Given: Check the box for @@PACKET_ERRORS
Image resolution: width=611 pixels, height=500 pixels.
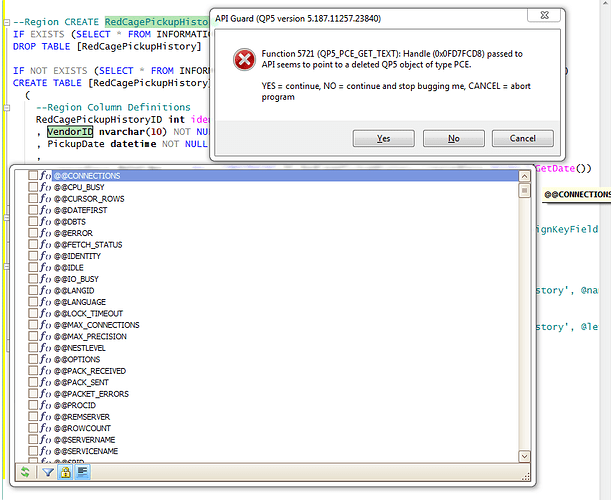Looking at the screenshot, I should 33,394.
